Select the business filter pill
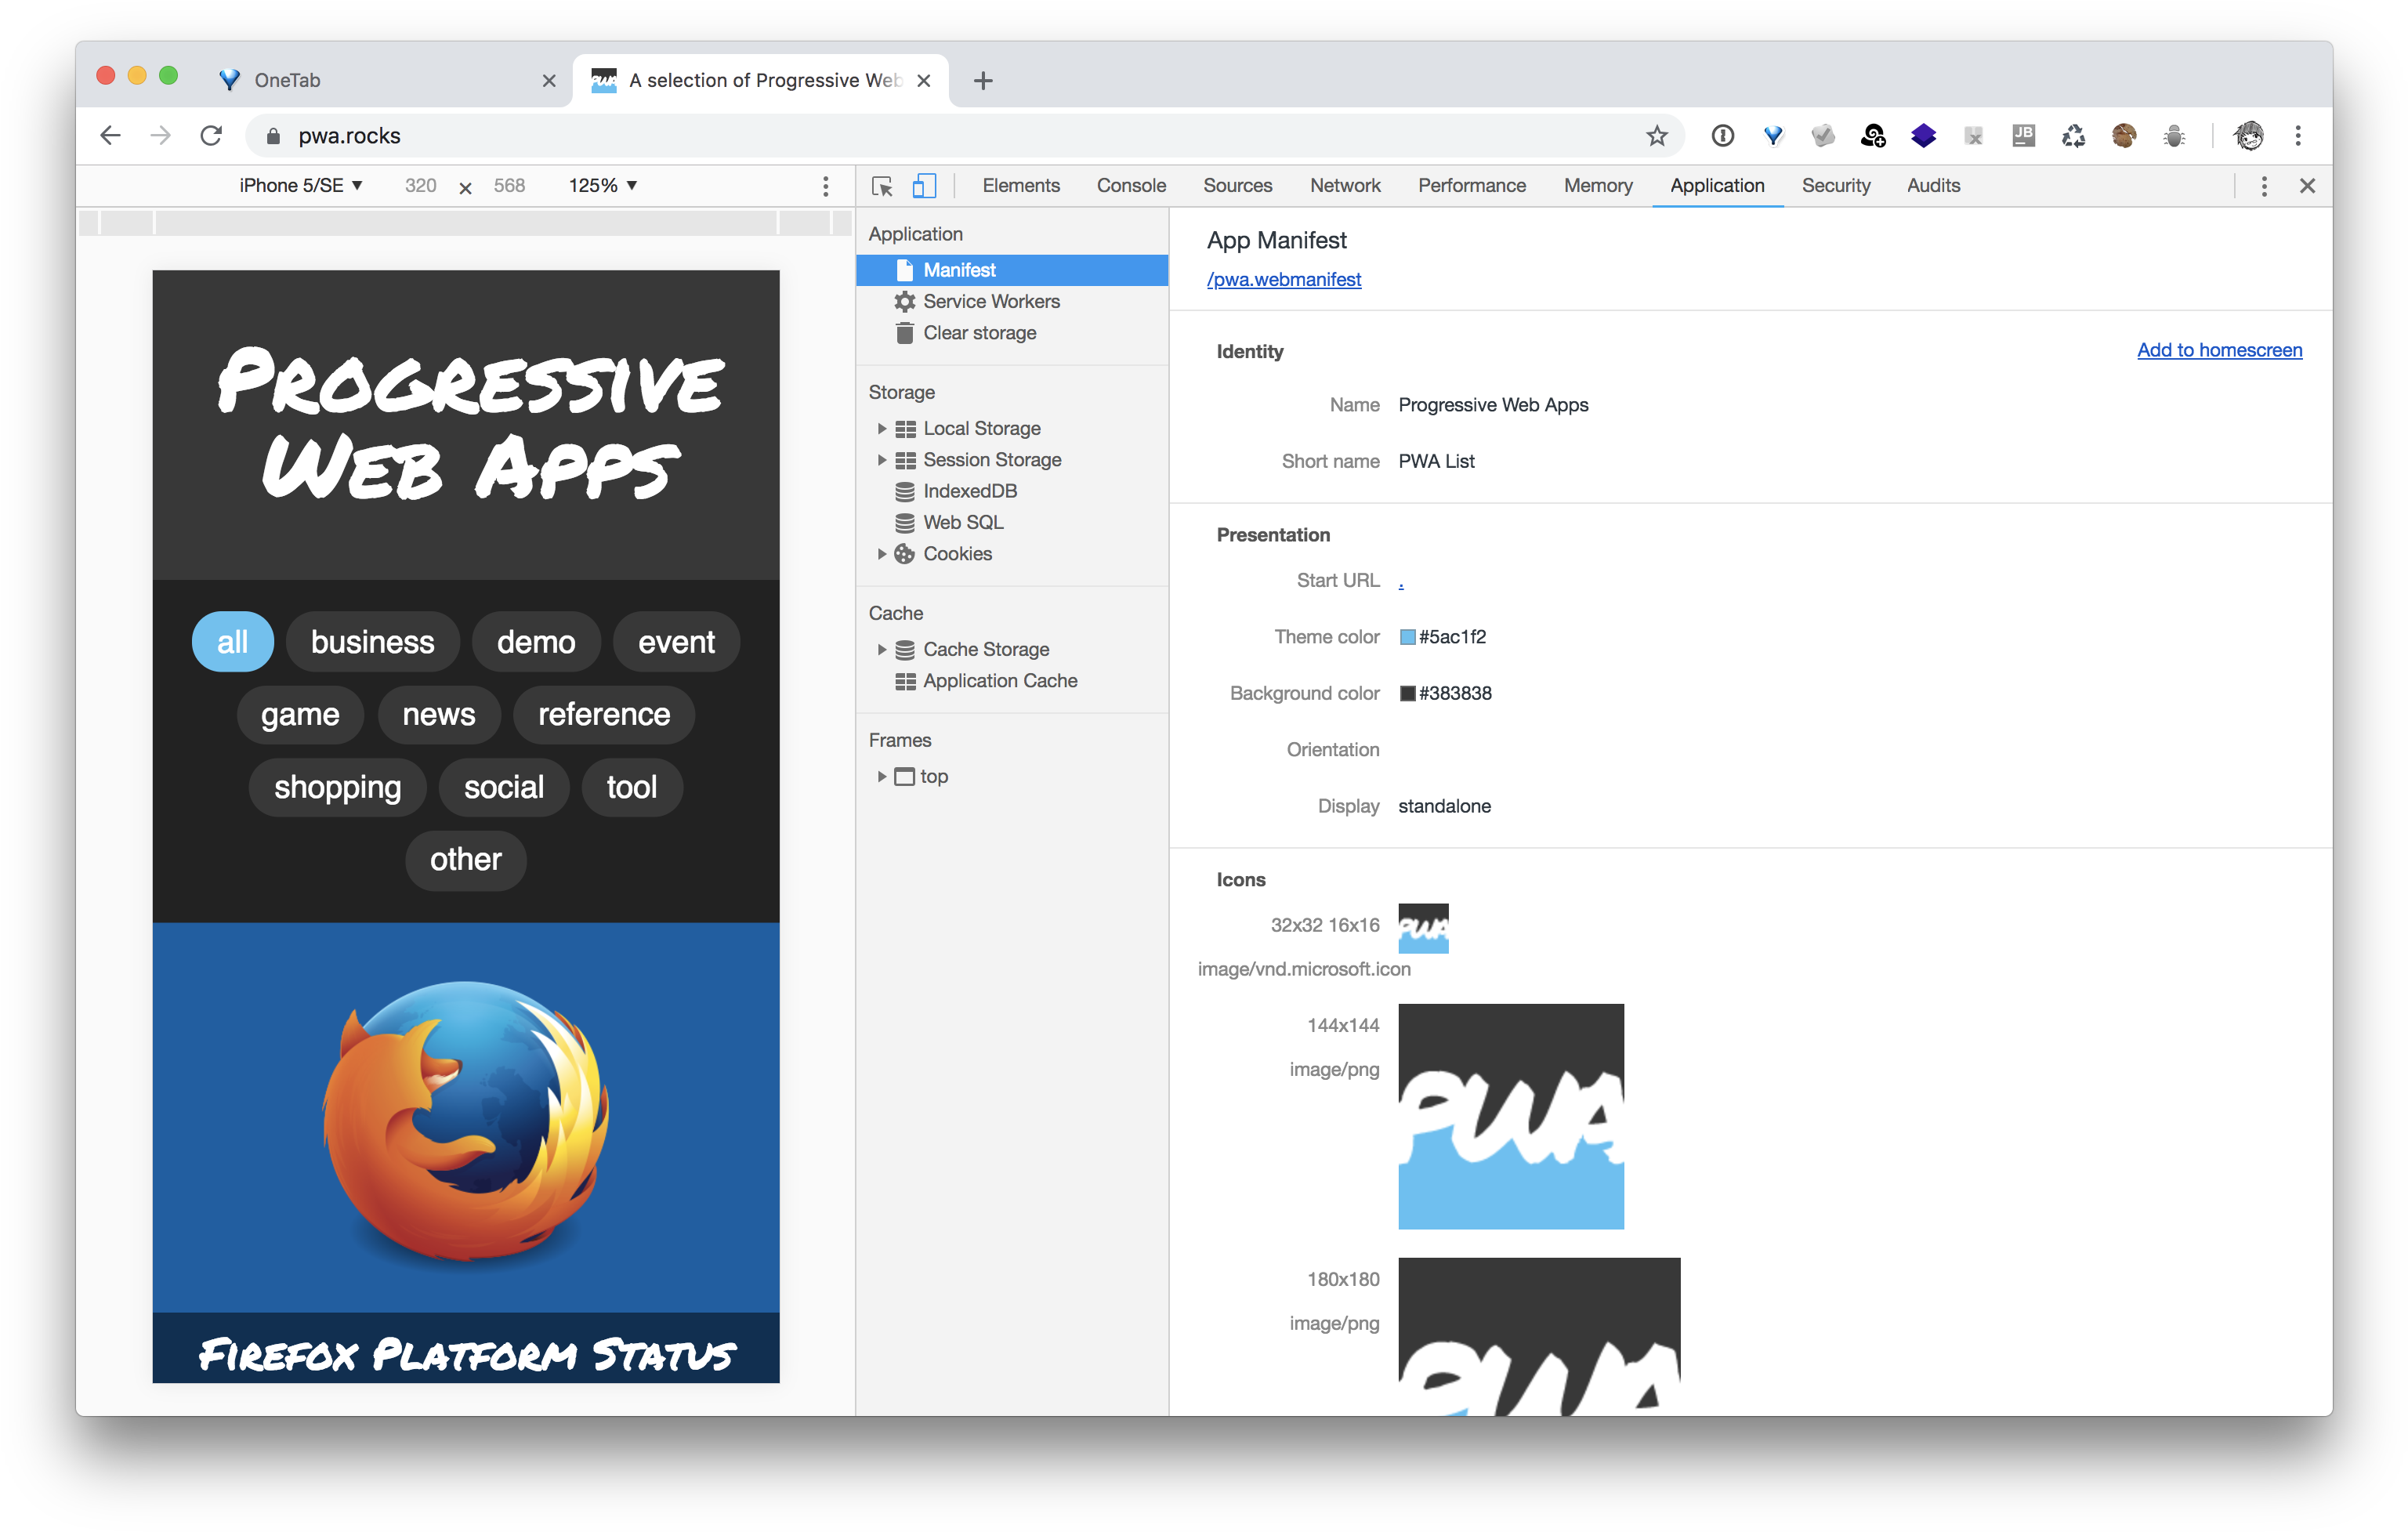Viewport: 2408px width, 1532px height. pos(372,641)
